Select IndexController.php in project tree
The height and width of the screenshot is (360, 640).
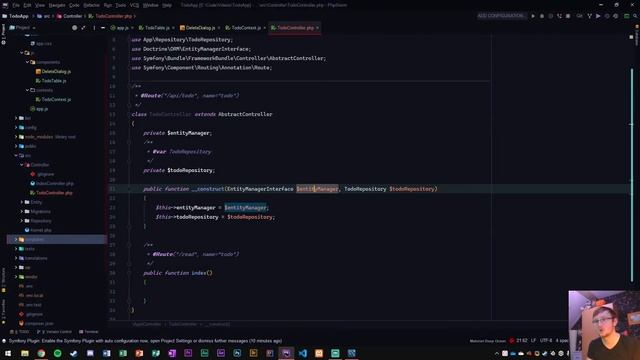click(x=51, y=184)
